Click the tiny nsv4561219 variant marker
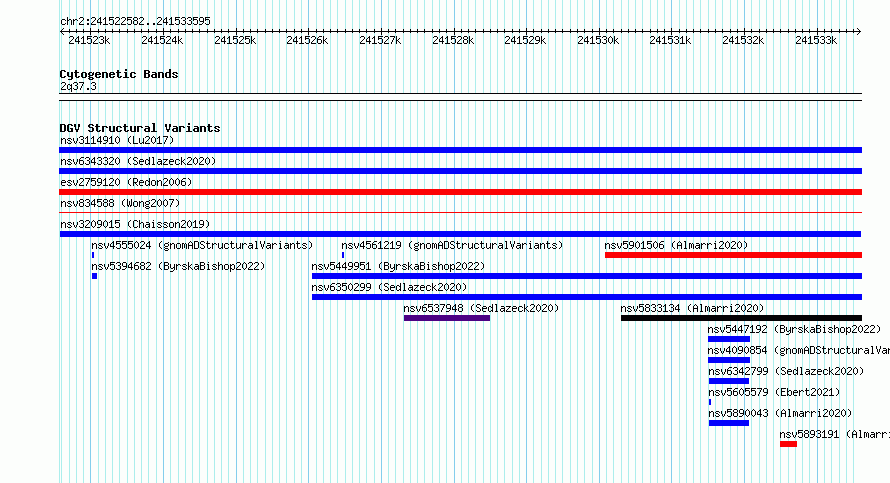890x483 pixels. tap(343, 255)
